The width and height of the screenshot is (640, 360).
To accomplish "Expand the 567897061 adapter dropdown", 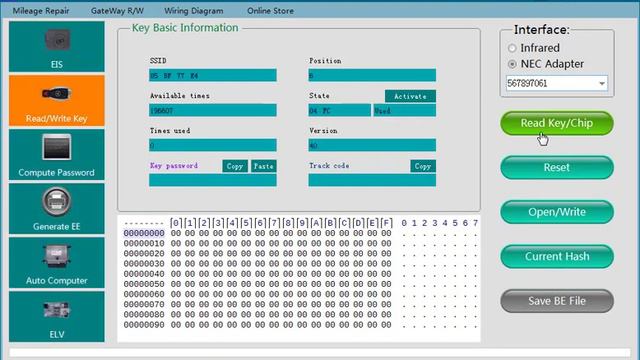I will coord(602,83).
